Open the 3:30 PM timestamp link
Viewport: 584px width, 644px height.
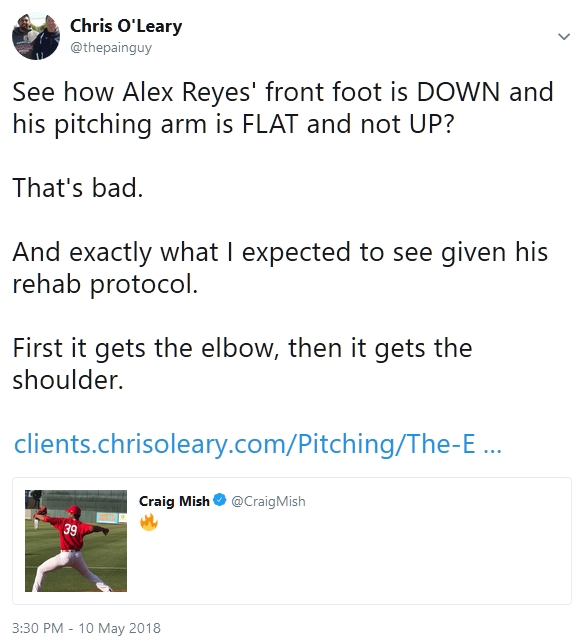tap(38, 628)
